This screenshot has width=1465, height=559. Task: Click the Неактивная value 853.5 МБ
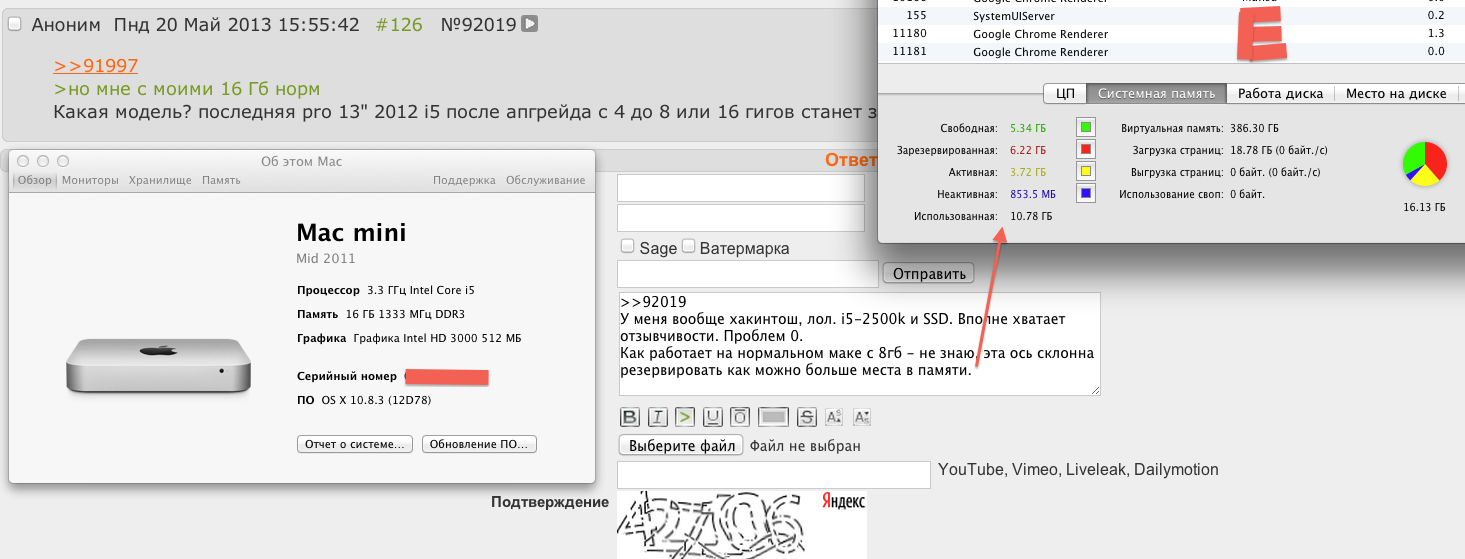tap(1033, 195)
